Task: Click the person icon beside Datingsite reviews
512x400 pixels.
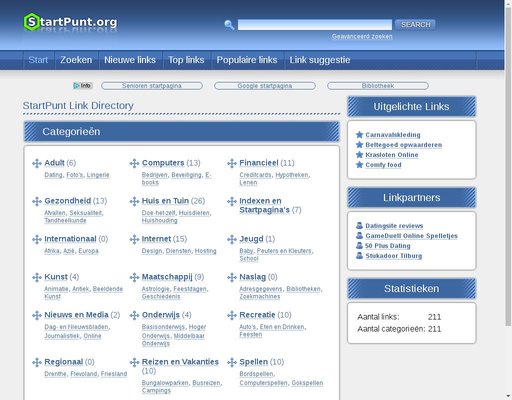Action: coord(359,226)
